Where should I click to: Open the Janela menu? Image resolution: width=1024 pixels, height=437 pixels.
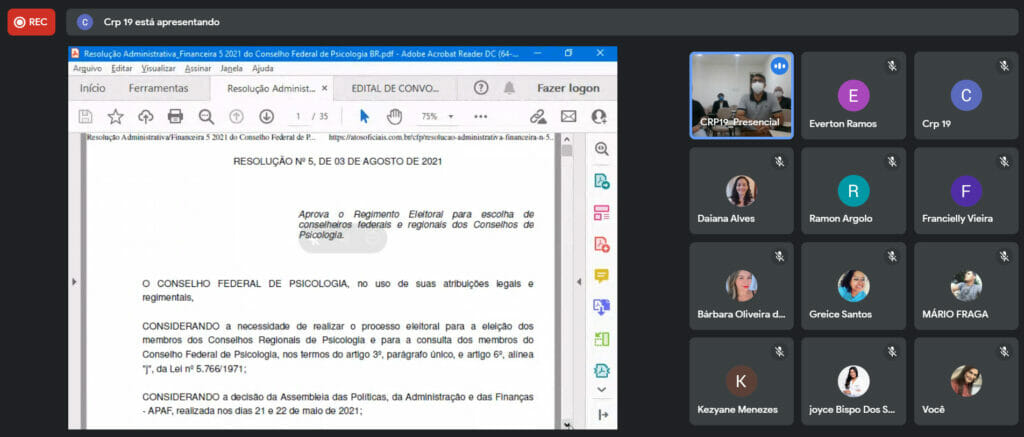pos(231,68)
